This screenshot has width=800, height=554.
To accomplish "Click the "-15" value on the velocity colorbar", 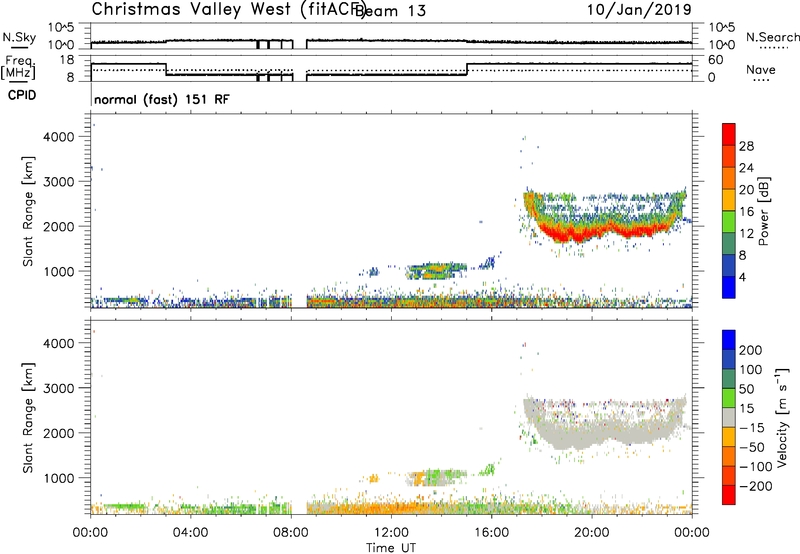I will (x=752, y=428).
